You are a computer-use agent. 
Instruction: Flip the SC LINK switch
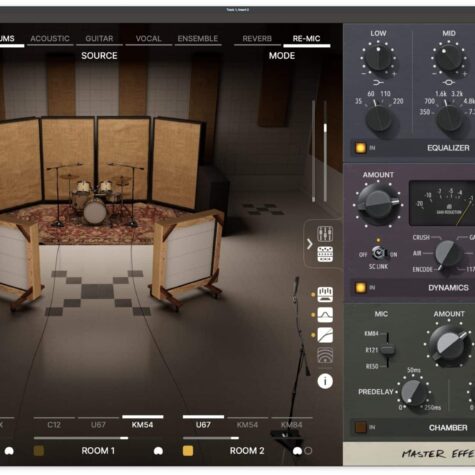coord(378,253)
